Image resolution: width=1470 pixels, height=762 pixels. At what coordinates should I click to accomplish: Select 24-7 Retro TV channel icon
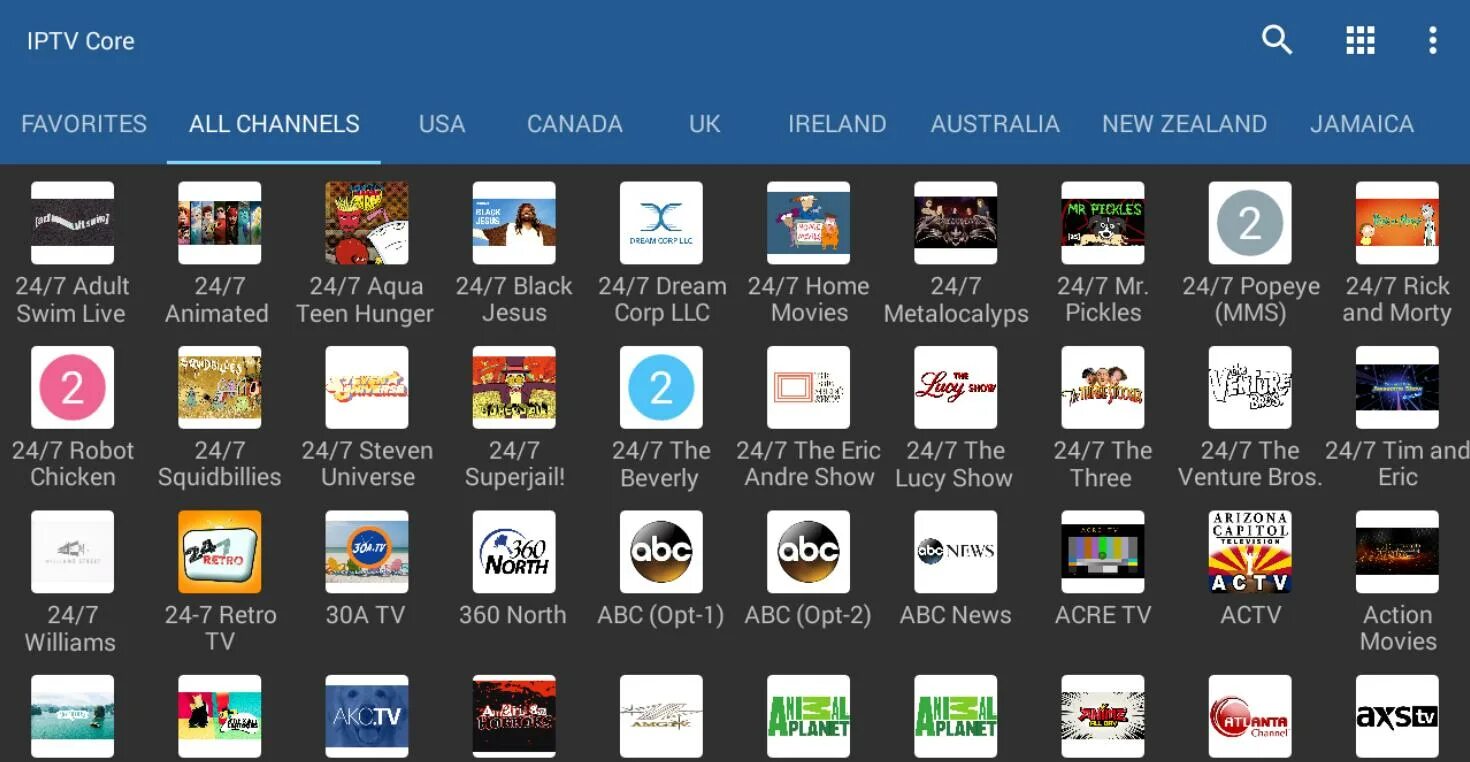point(219,552)
